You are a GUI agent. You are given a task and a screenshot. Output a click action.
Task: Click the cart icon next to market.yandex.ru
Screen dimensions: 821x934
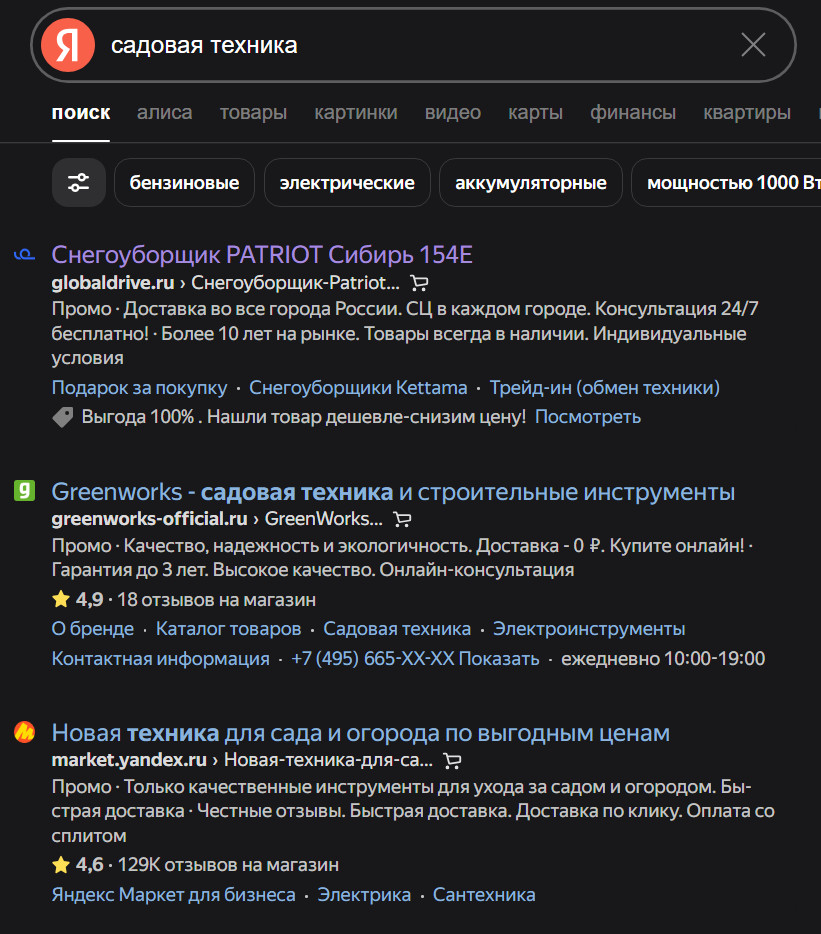(x=452, y=761)
